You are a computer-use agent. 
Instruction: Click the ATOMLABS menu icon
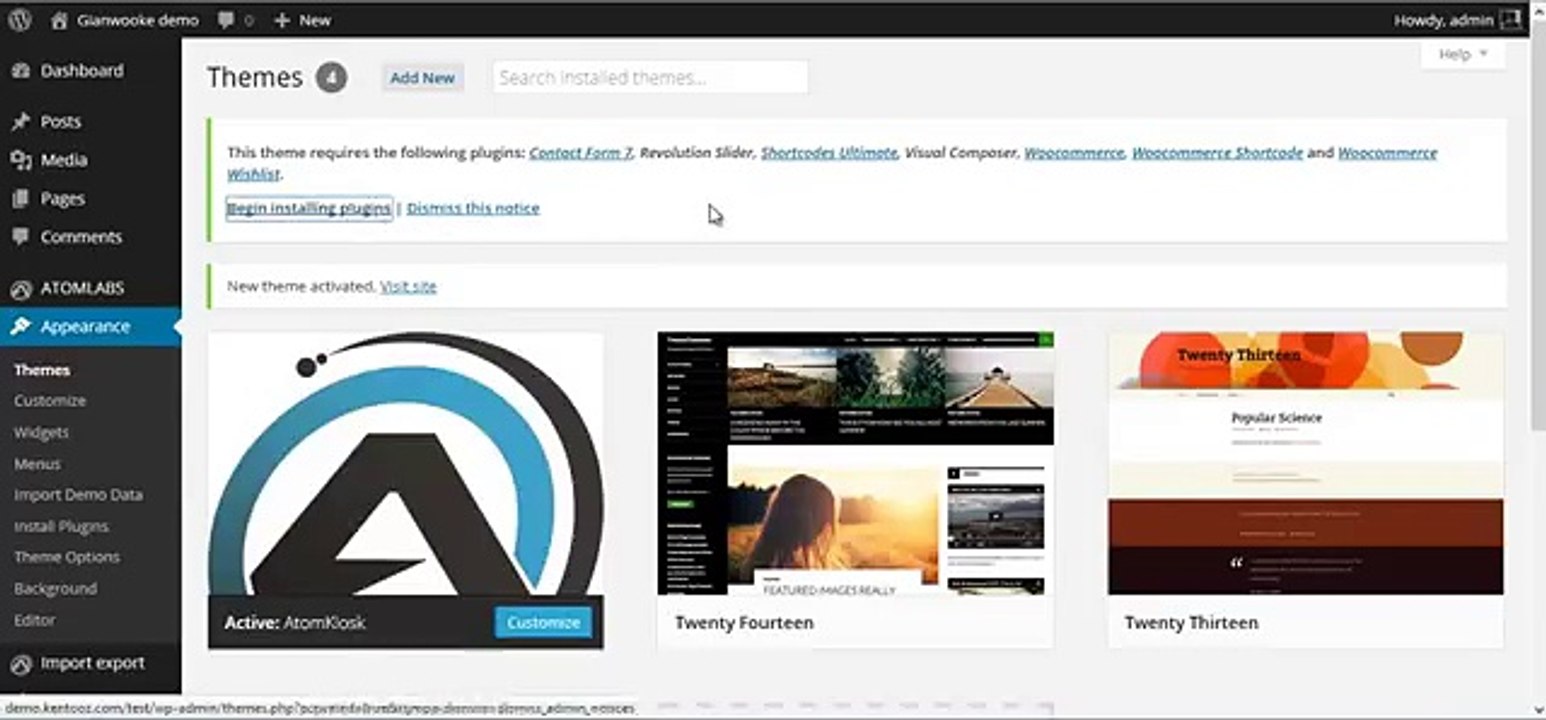tap(20, 289)
